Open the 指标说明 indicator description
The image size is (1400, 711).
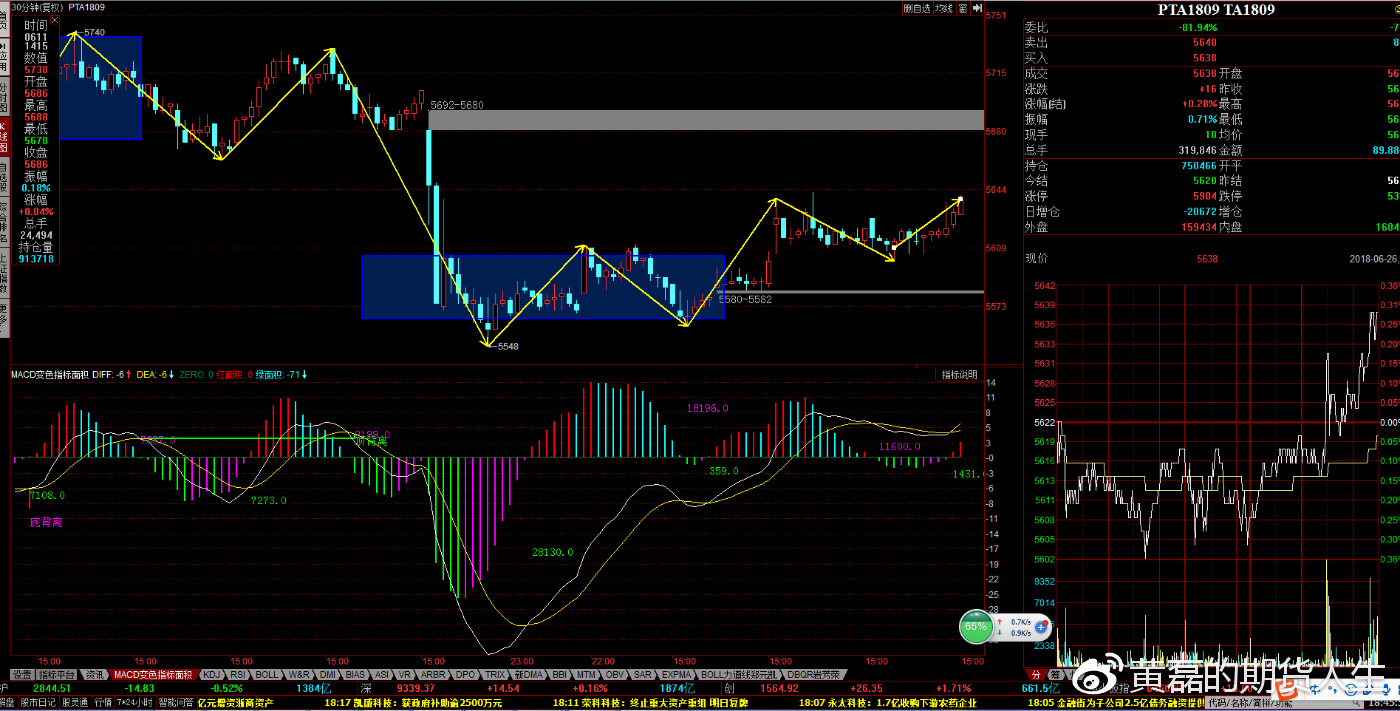coord(959,375)
